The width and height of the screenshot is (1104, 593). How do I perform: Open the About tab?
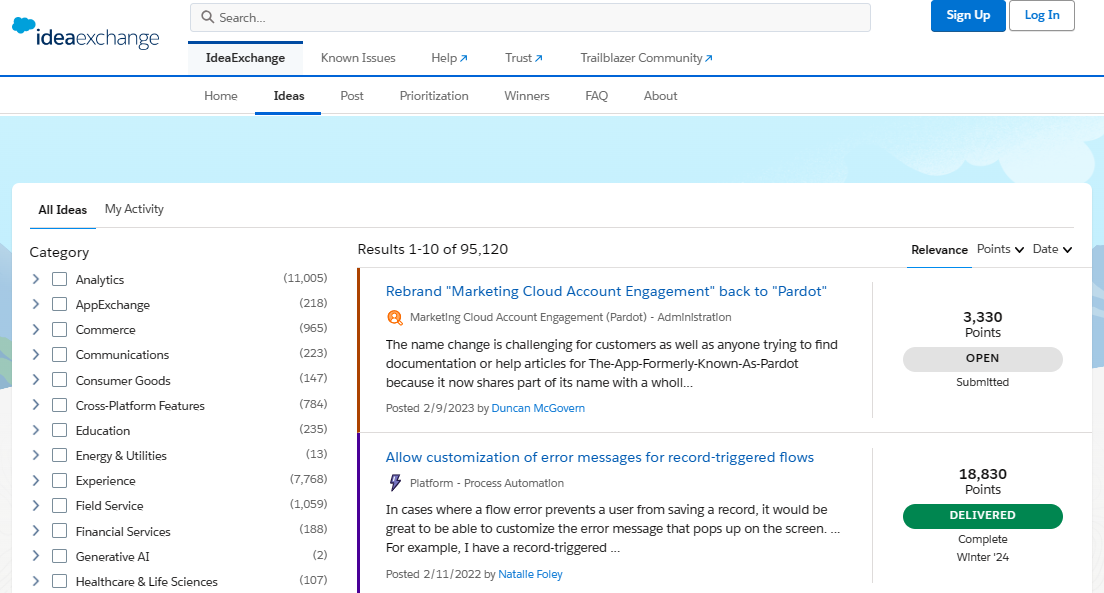coord(660,96)
